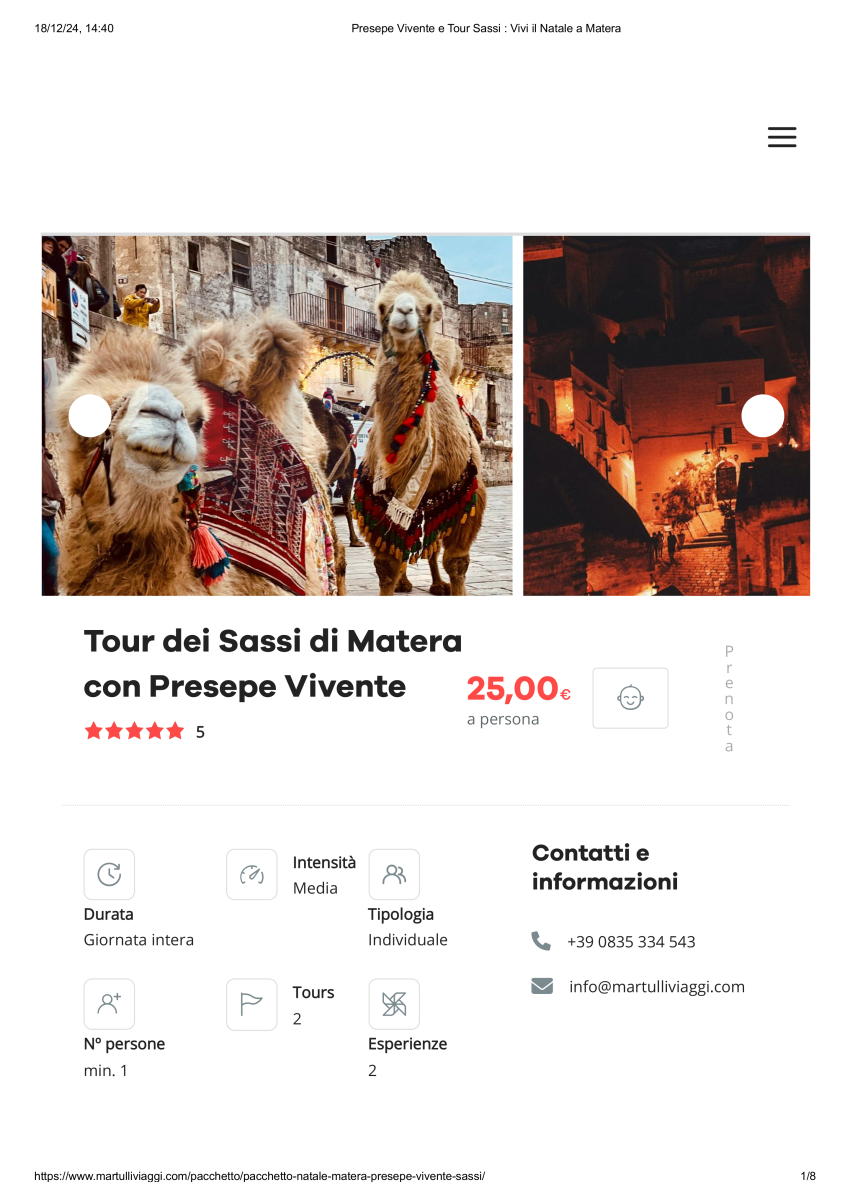Open the camels photo in the carousel
The width and height of the screenshot is (850, 1203).
coord(277,416)
